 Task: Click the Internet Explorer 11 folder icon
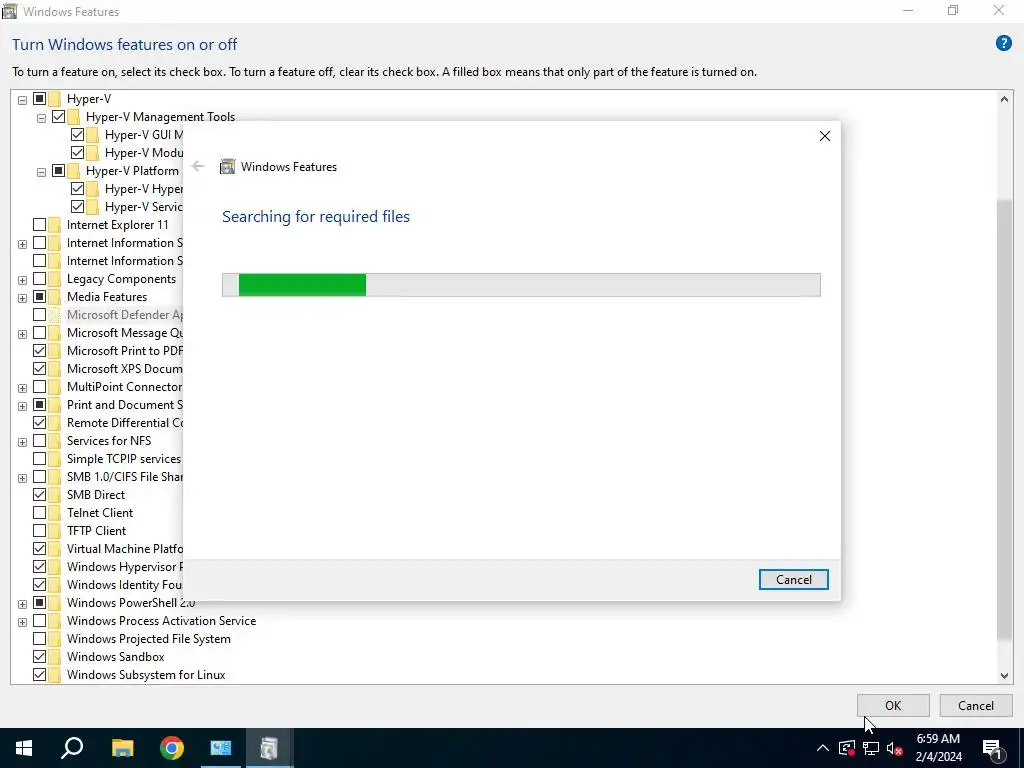55,225
